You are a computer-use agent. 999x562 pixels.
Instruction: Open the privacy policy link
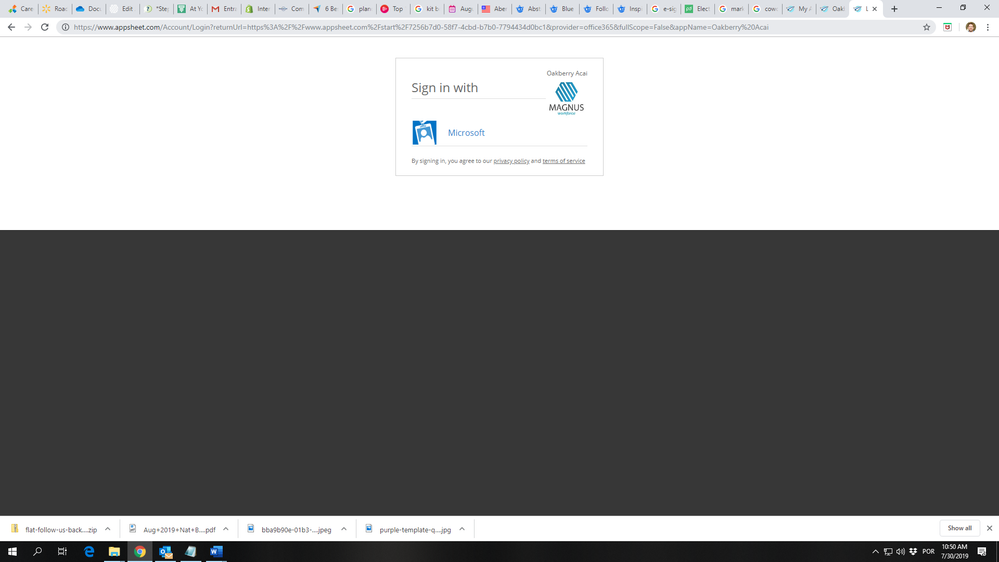pos(511,161)
